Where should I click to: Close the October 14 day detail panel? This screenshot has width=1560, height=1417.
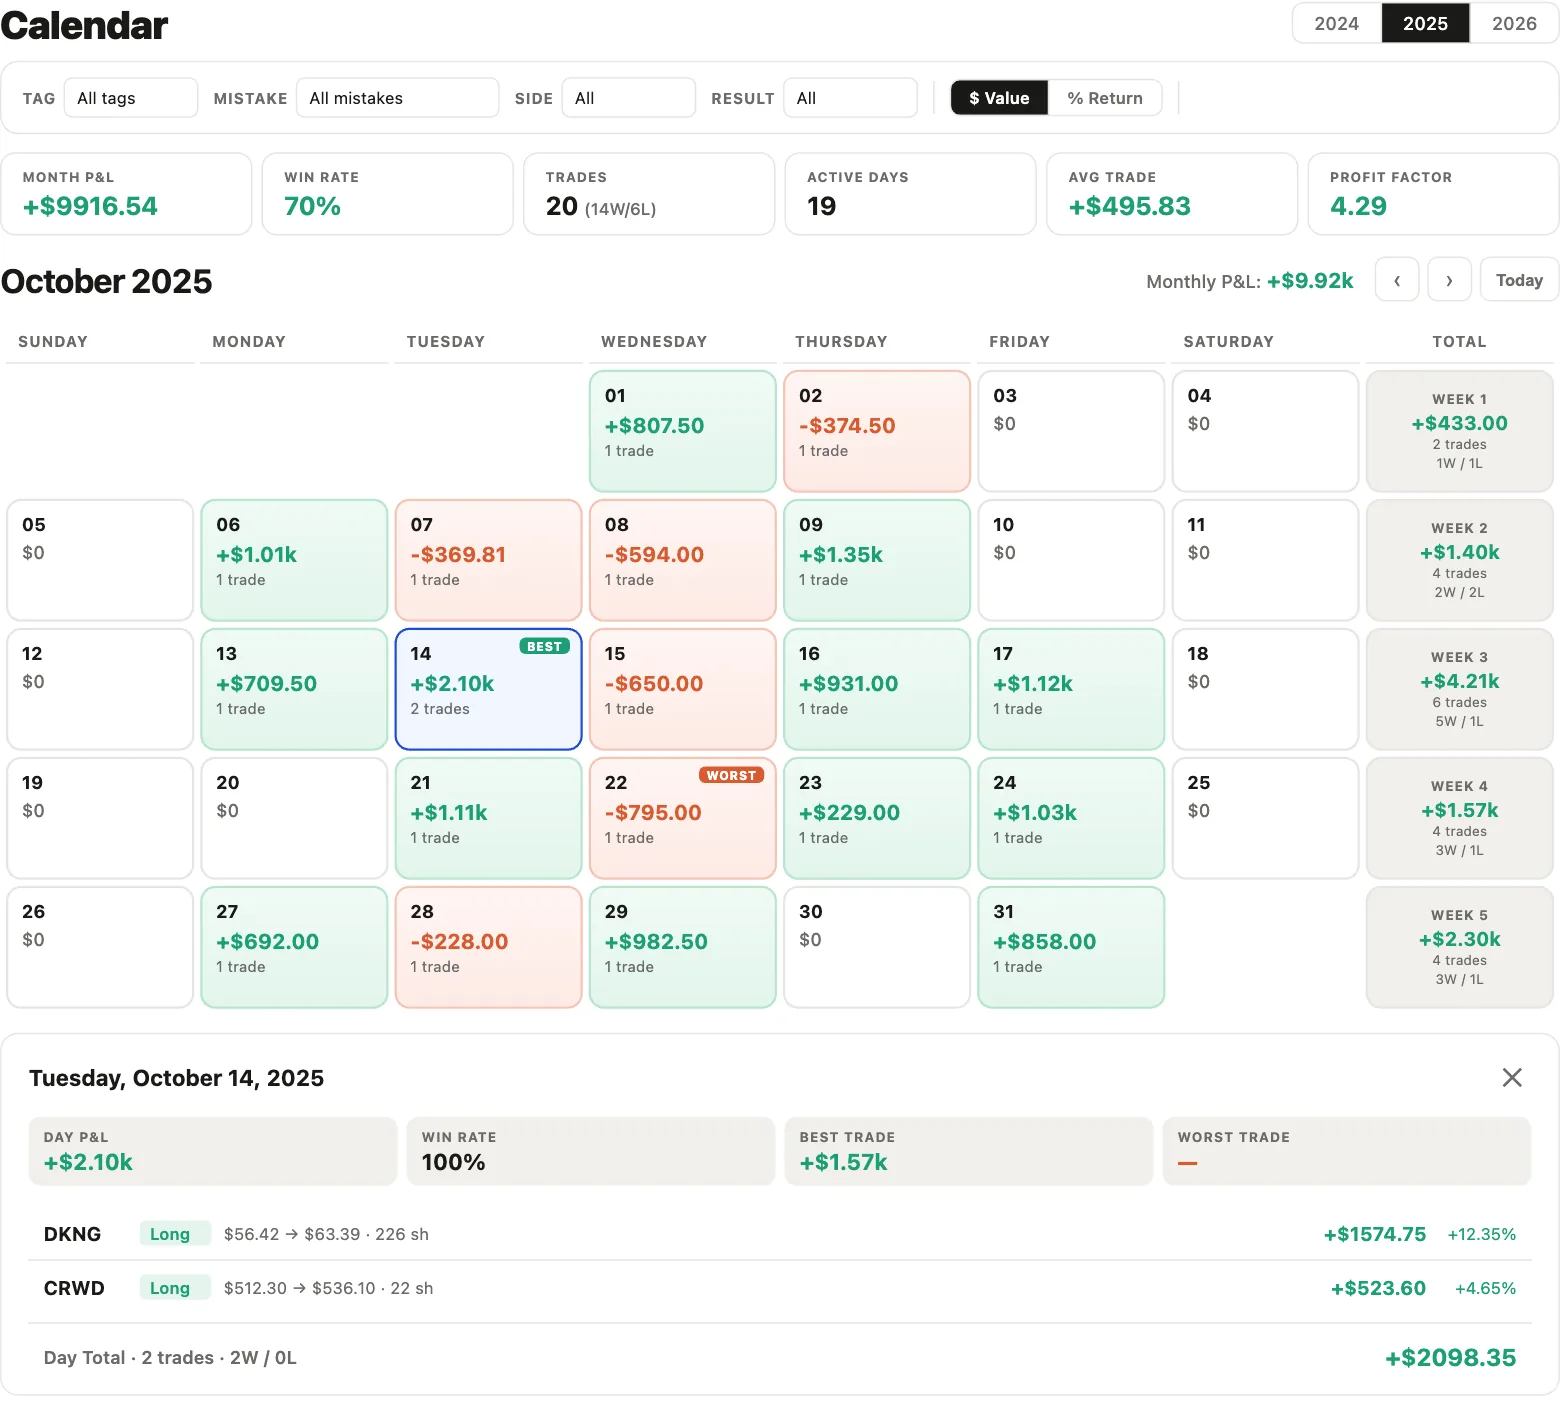1512,1077
